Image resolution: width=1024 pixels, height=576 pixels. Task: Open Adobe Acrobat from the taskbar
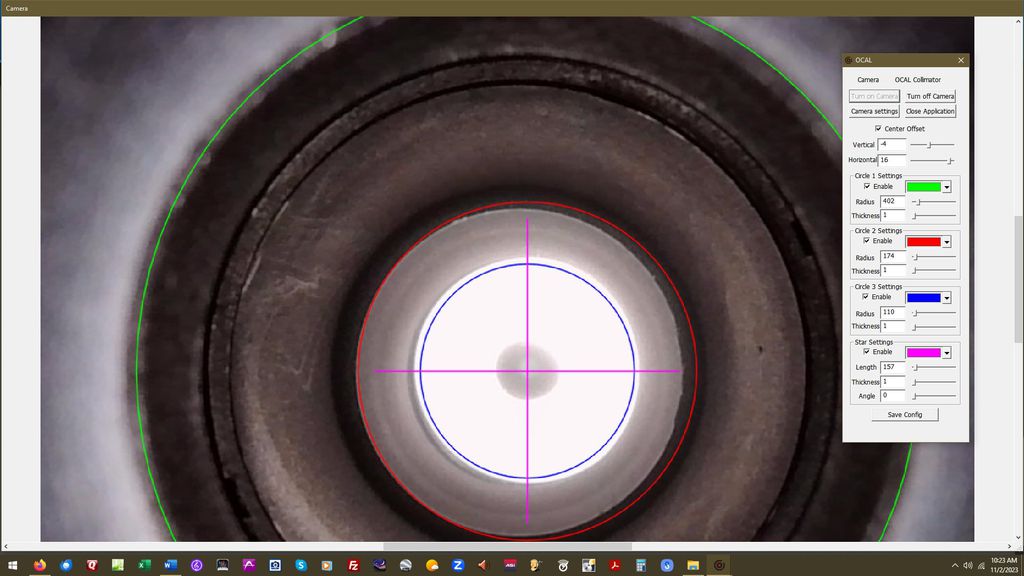(x=615, y=565)
